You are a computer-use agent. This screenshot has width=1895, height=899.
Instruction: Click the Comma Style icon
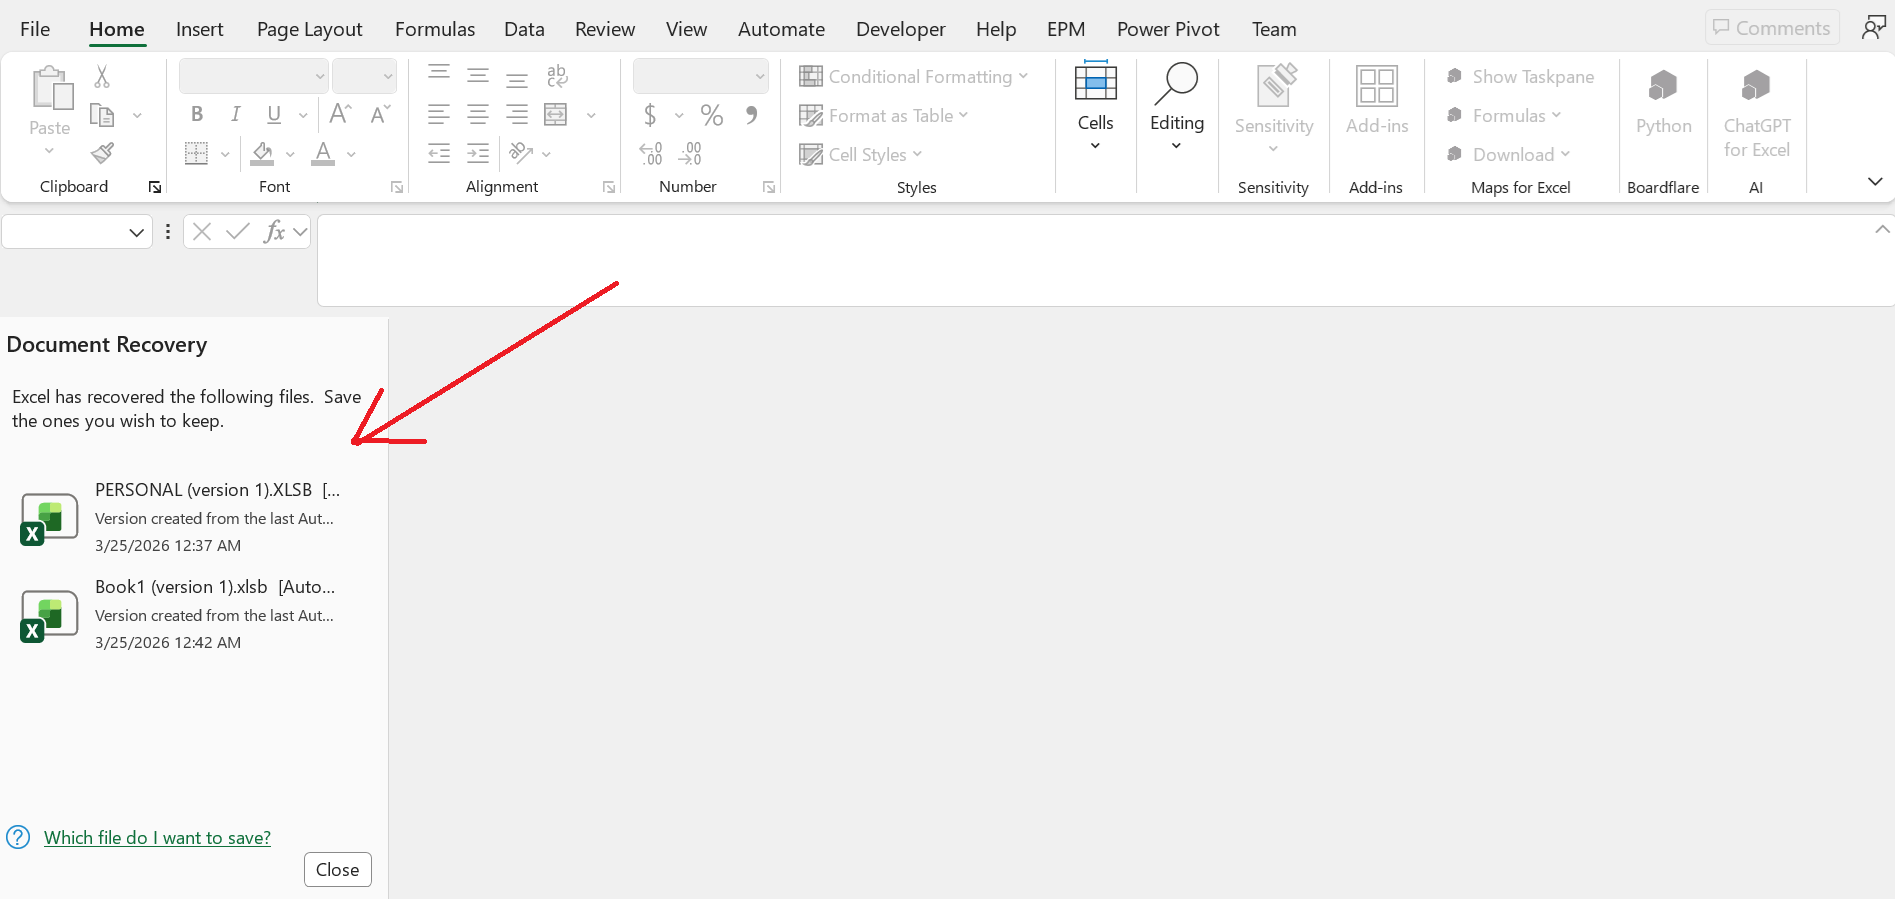[x=751, y=115]
